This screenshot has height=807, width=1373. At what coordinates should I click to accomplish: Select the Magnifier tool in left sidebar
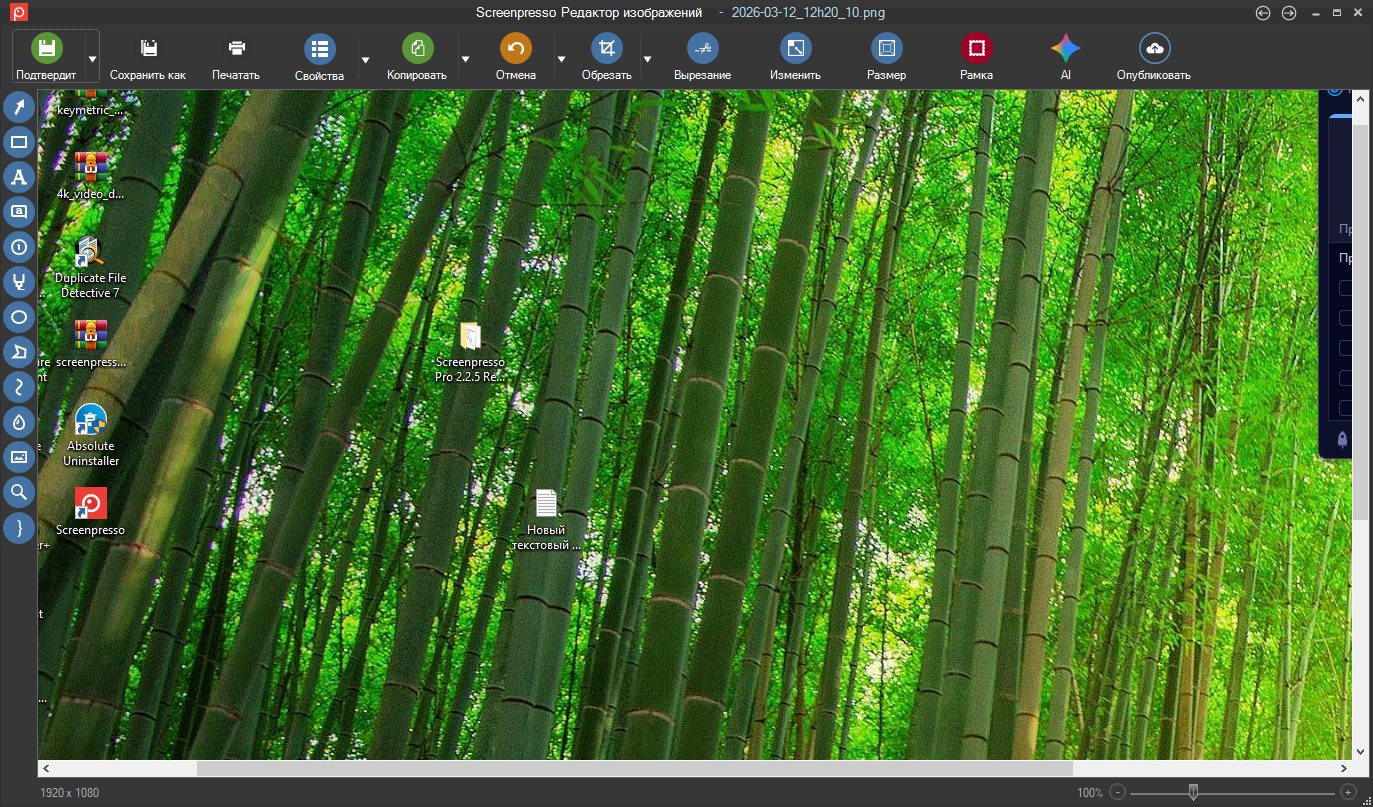[19, 492]
